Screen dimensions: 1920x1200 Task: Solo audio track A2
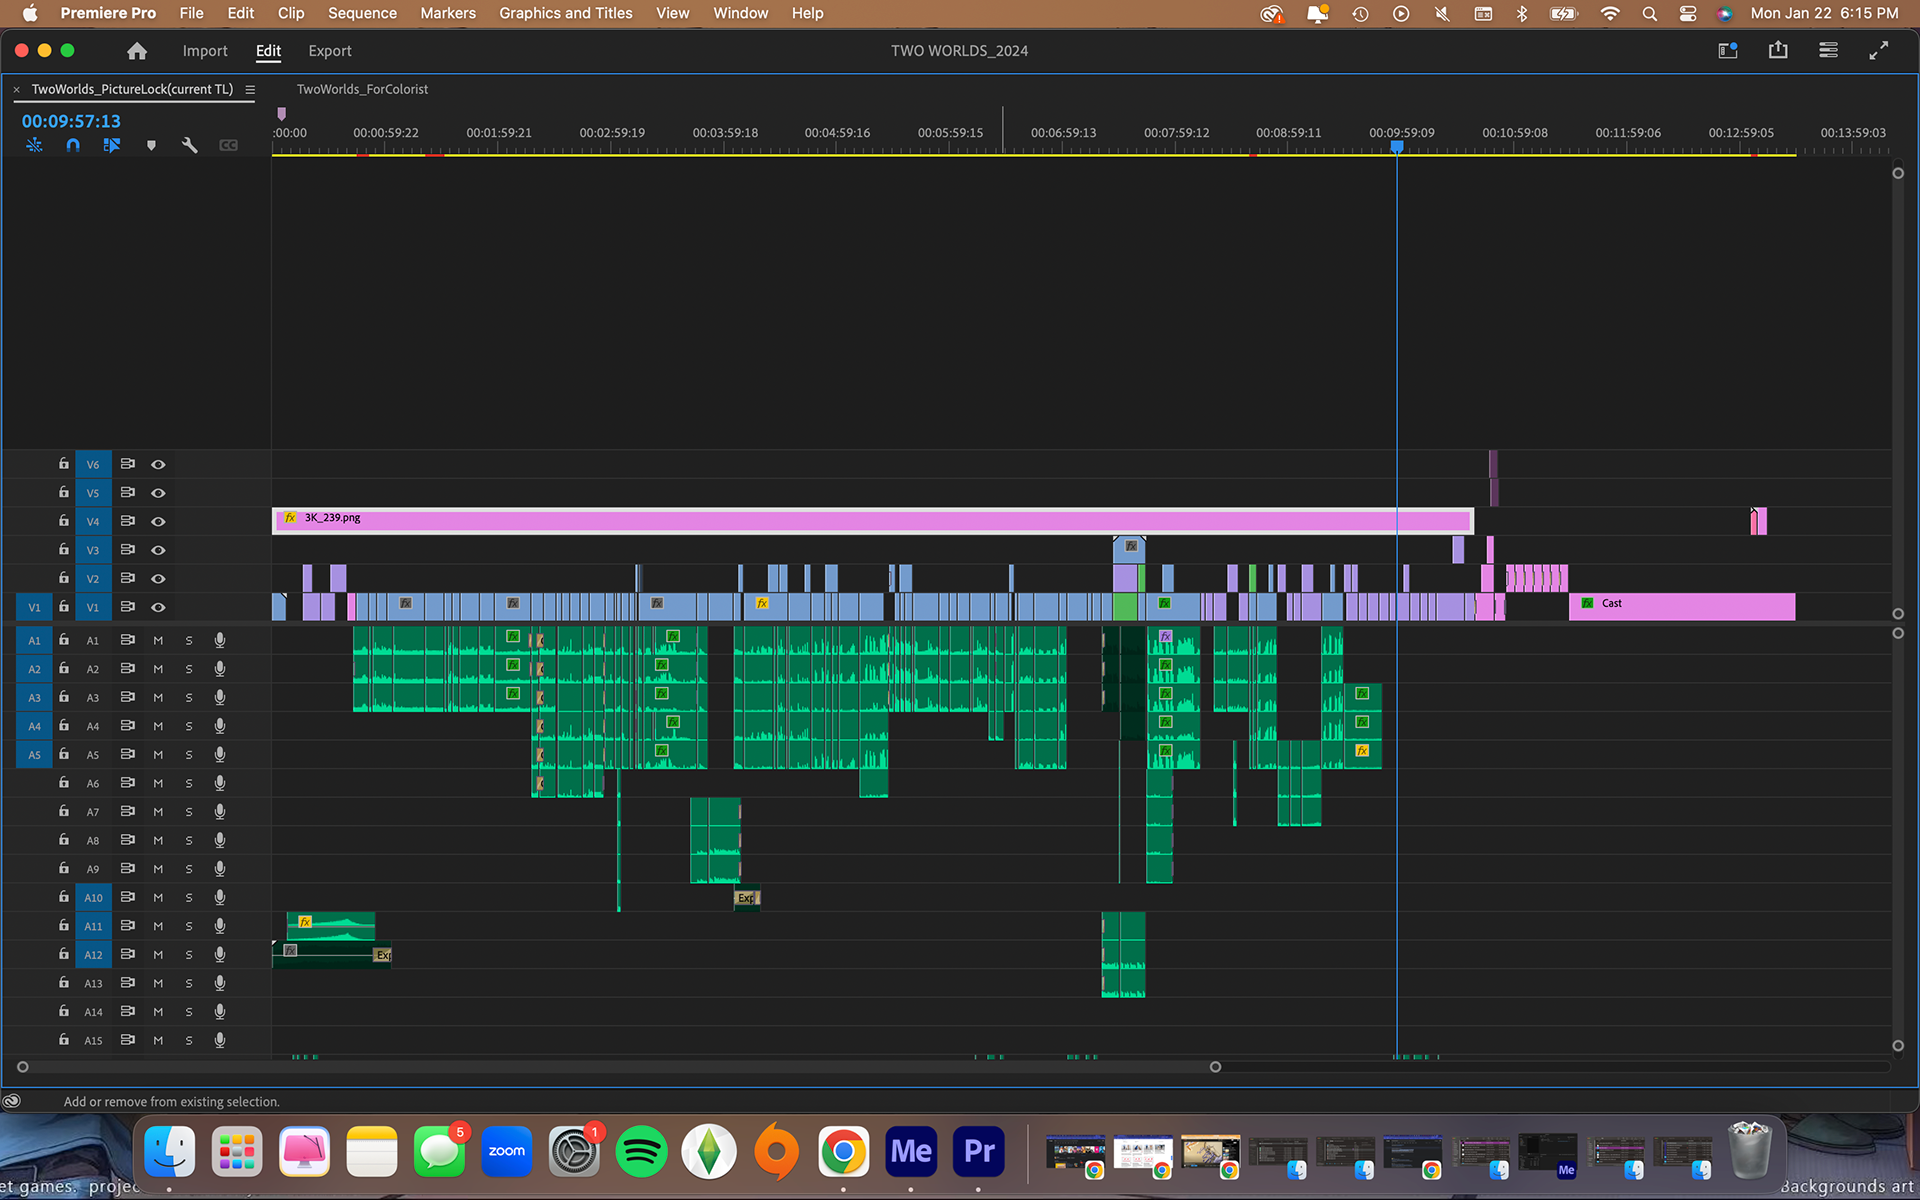pyautogui.click(x=189, y=669)
